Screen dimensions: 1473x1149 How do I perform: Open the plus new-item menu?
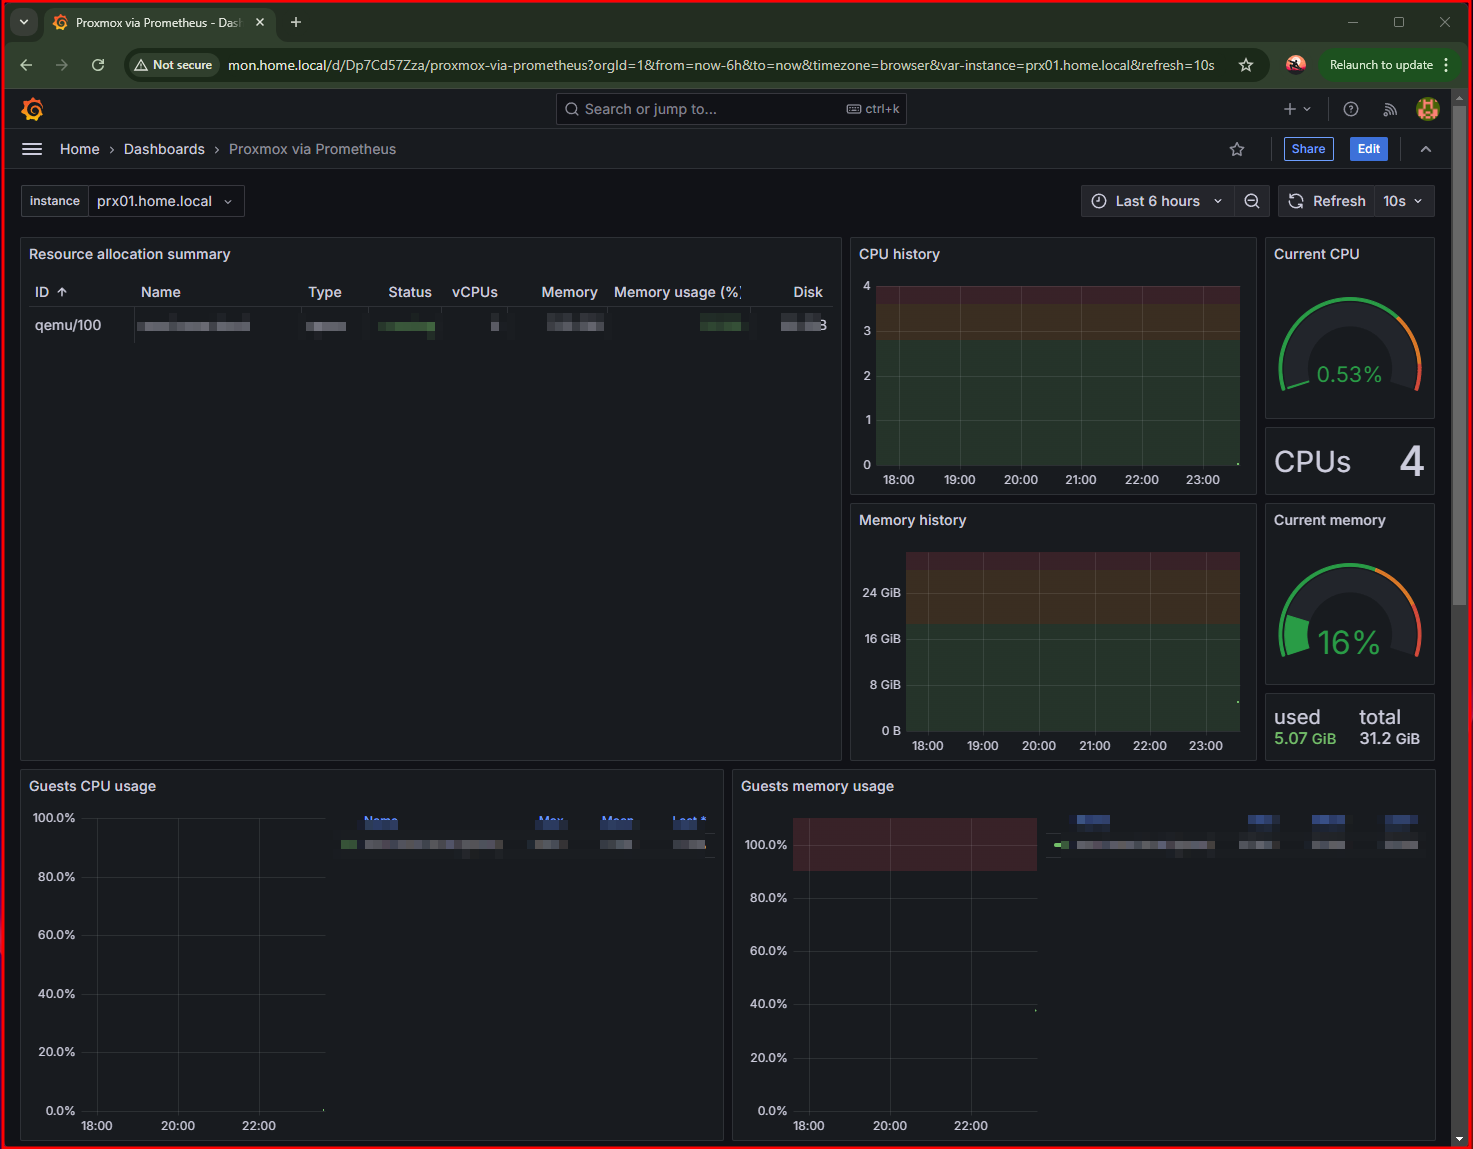click(x=1297, y=109)
